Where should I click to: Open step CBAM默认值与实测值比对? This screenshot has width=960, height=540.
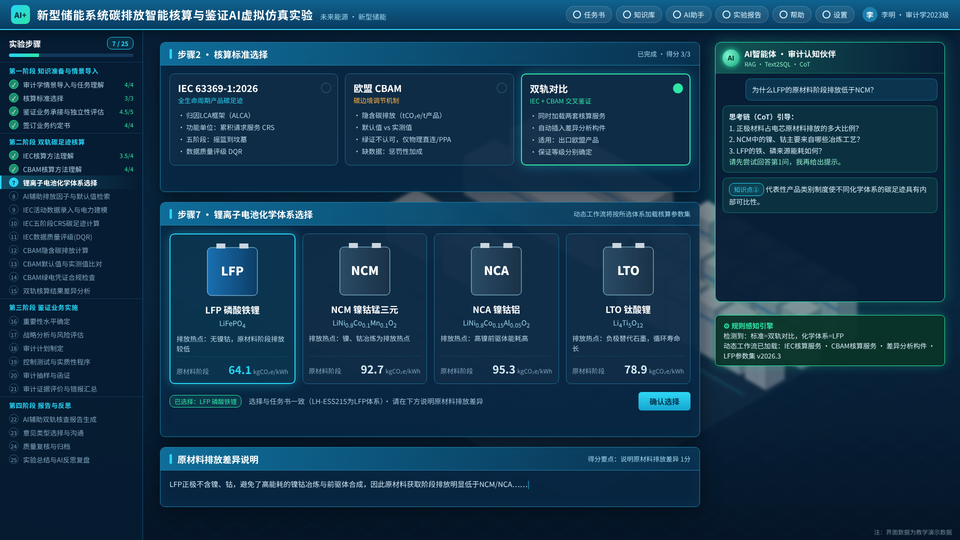pos(71,264)
